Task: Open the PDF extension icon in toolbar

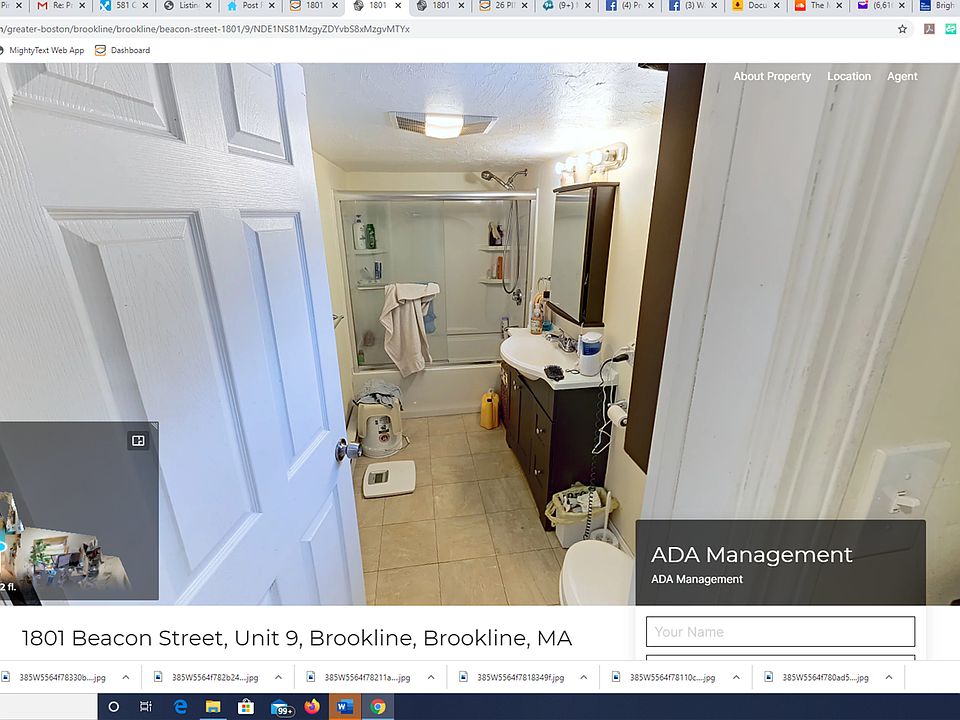Action: tap(929, 29)
